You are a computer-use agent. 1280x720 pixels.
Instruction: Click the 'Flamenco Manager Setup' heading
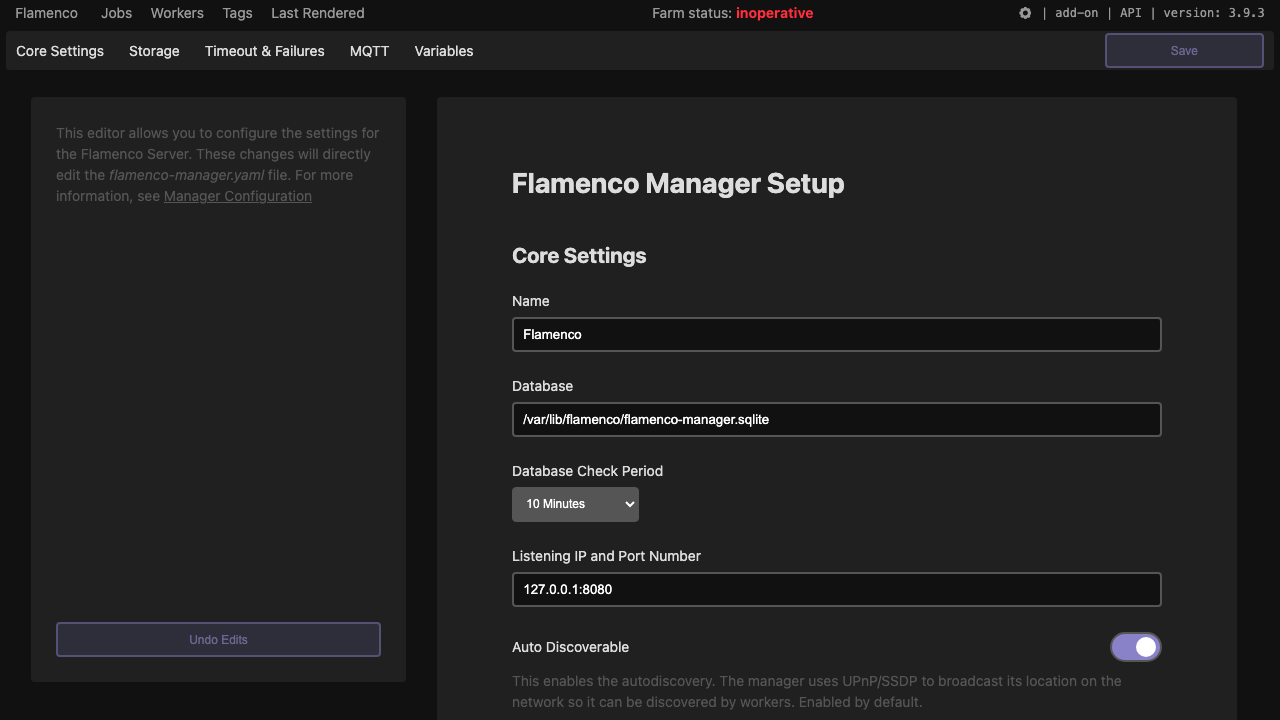678,183
